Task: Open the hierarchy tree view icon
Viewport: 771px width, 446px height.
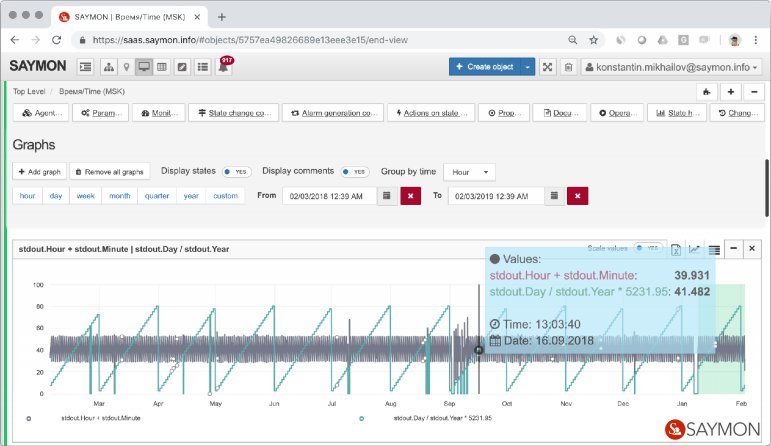Action: (109, 67)
